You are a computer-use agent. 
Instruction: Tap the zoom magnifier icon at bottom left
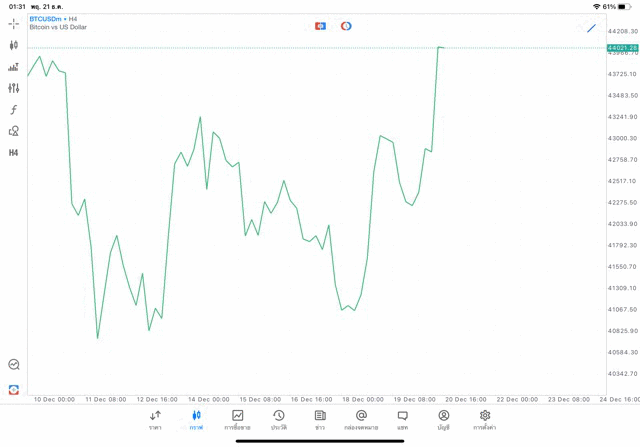pyautogui.click(x=13, y=365)
